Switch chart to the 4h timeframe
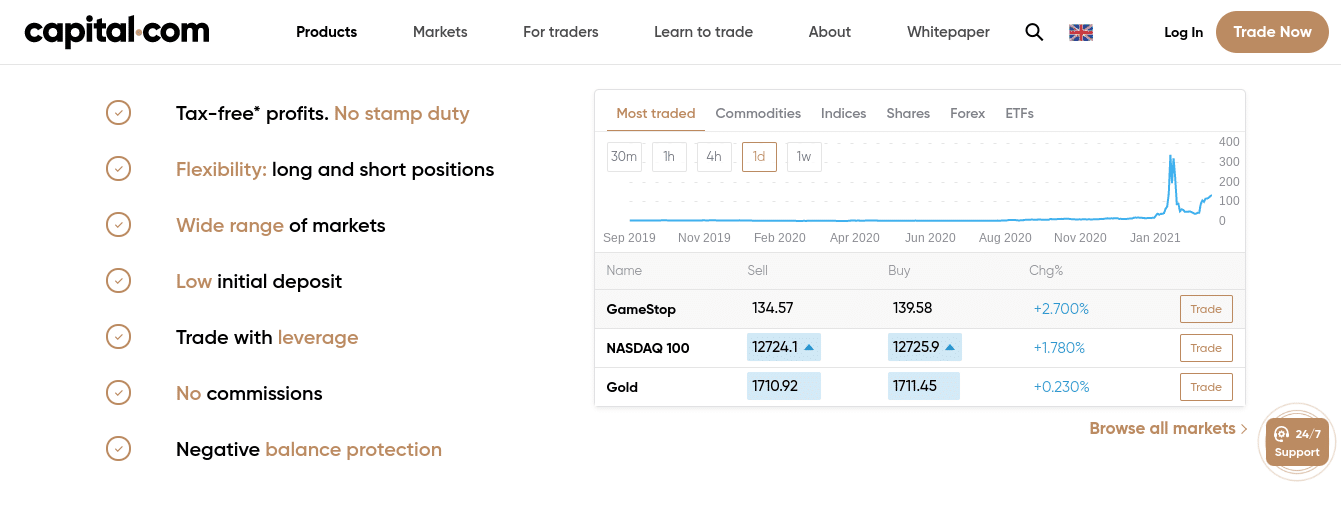The height and width of the screenshot is (511, 1341). coord(714,157)
